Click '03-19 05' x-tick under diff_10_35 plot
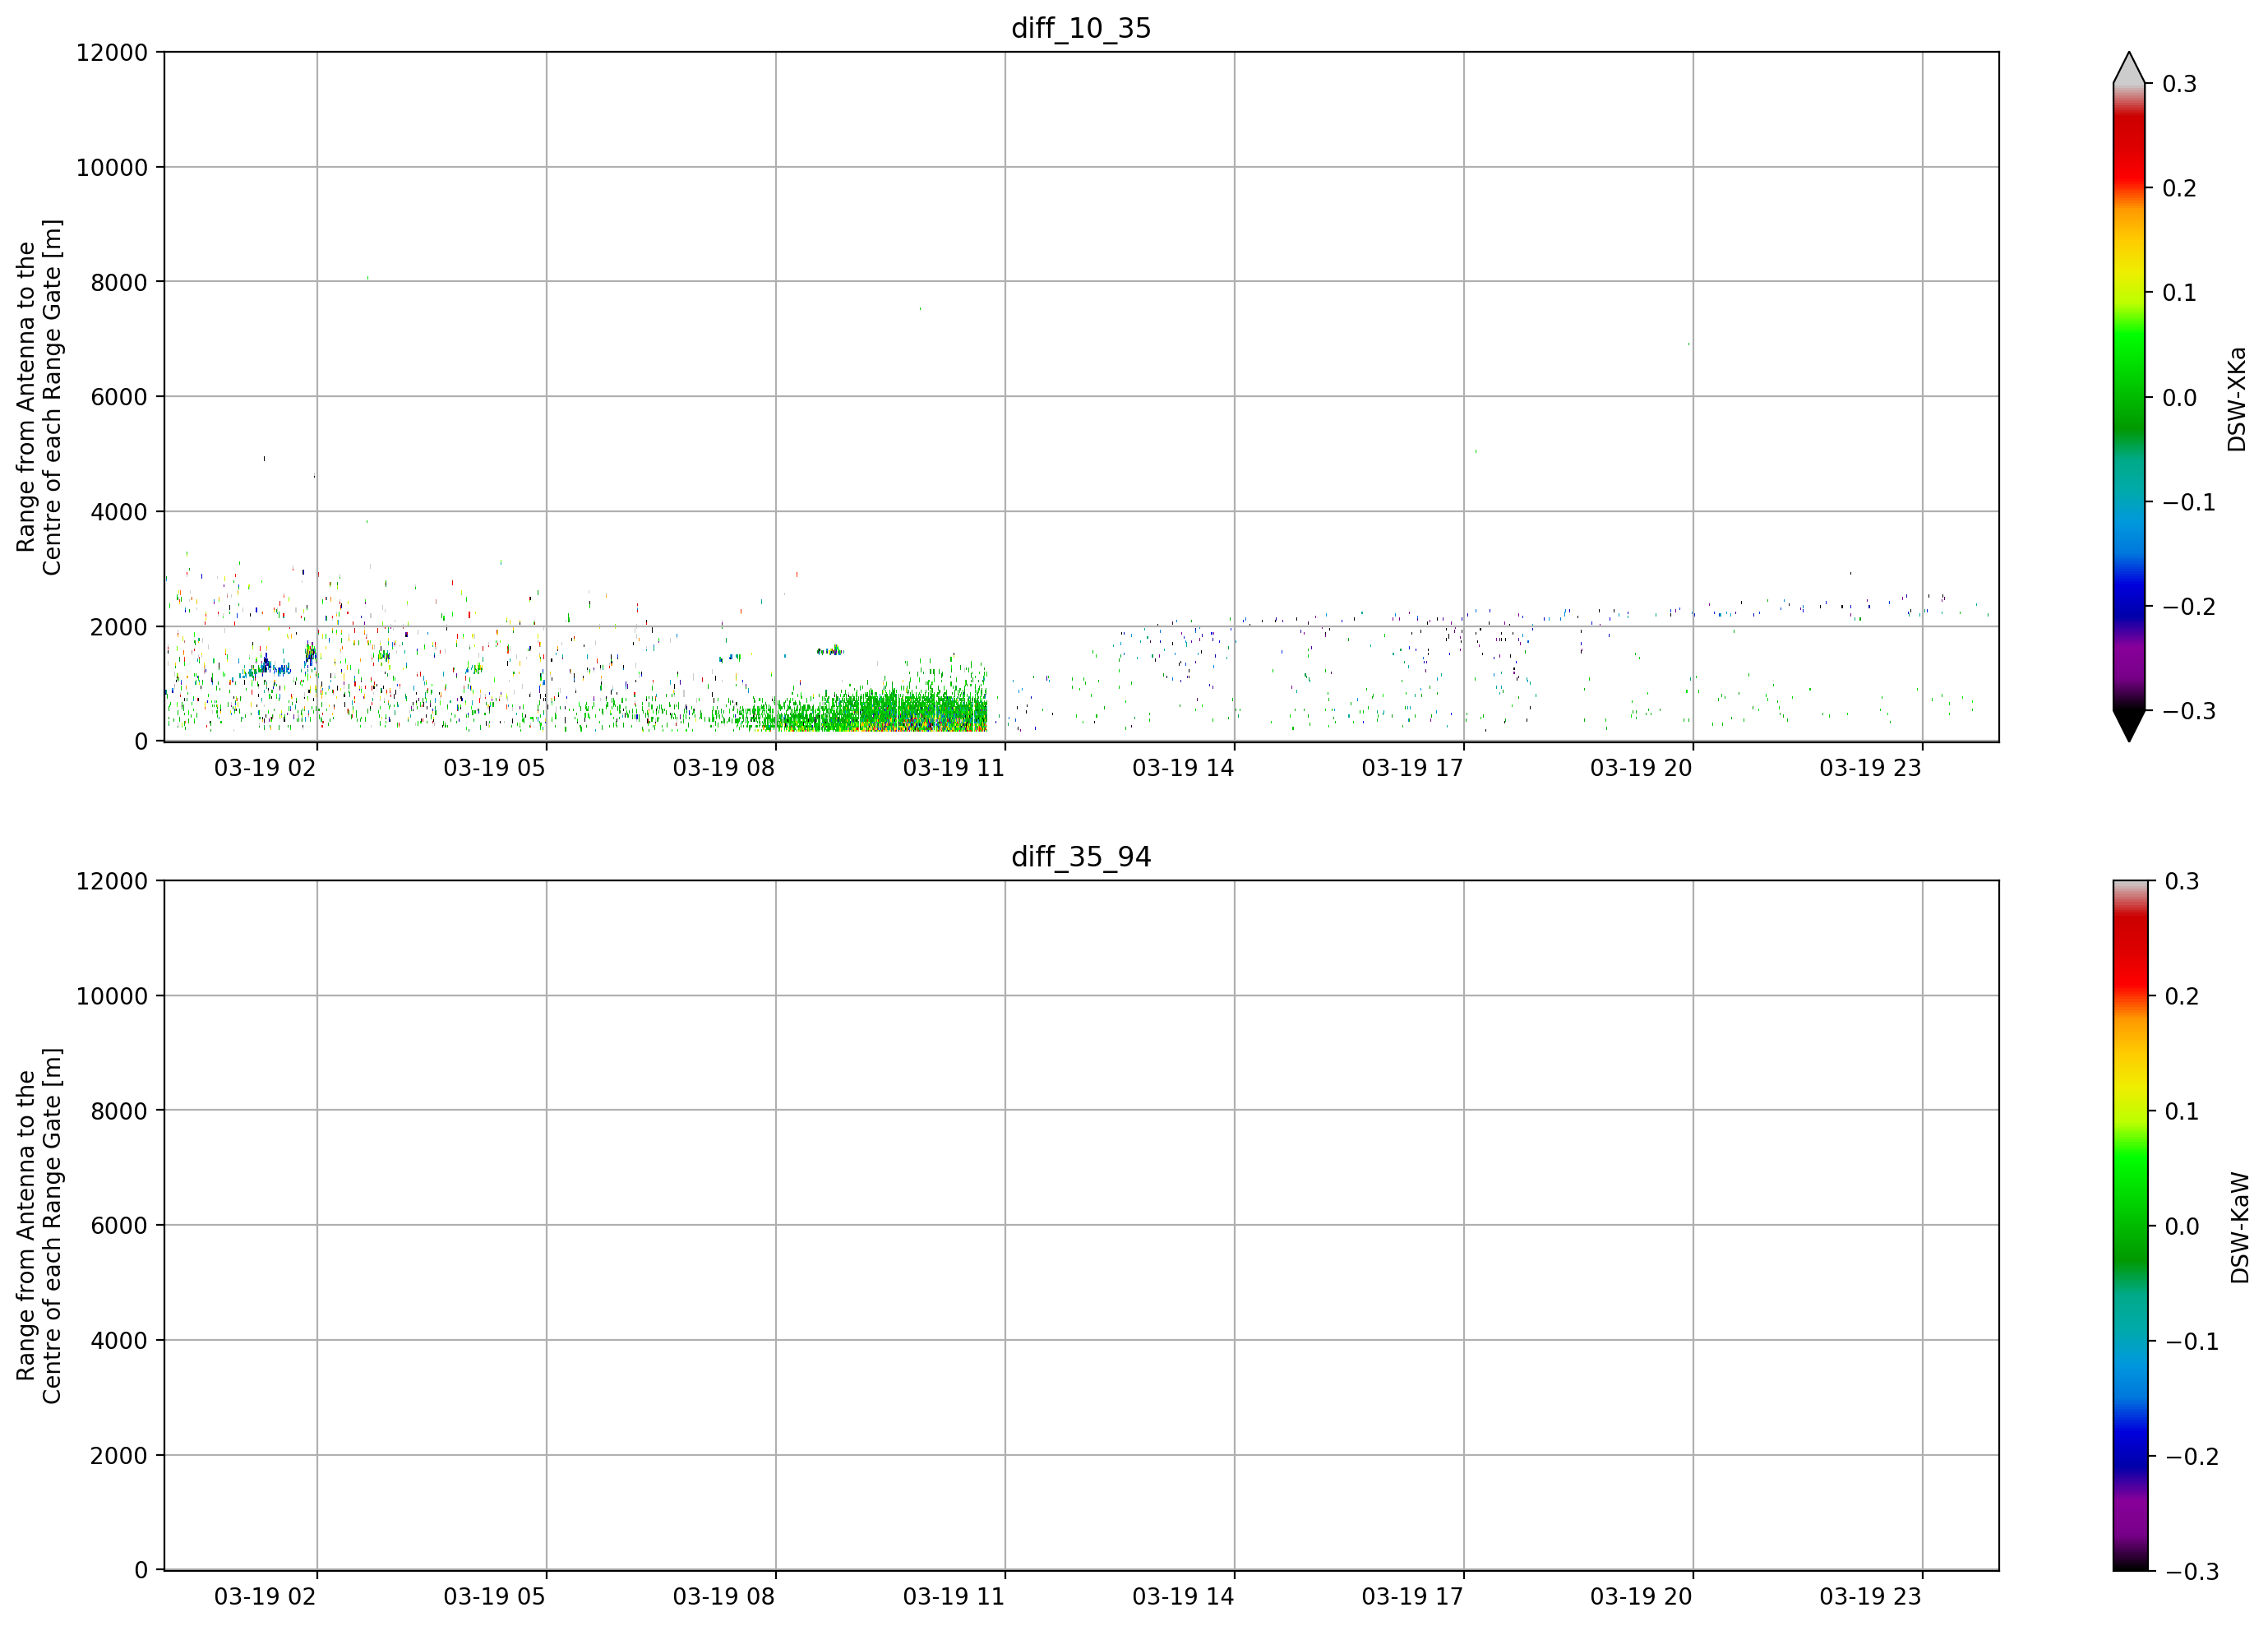Screen dimensions: 2268x1626 (x=494, y=768)
